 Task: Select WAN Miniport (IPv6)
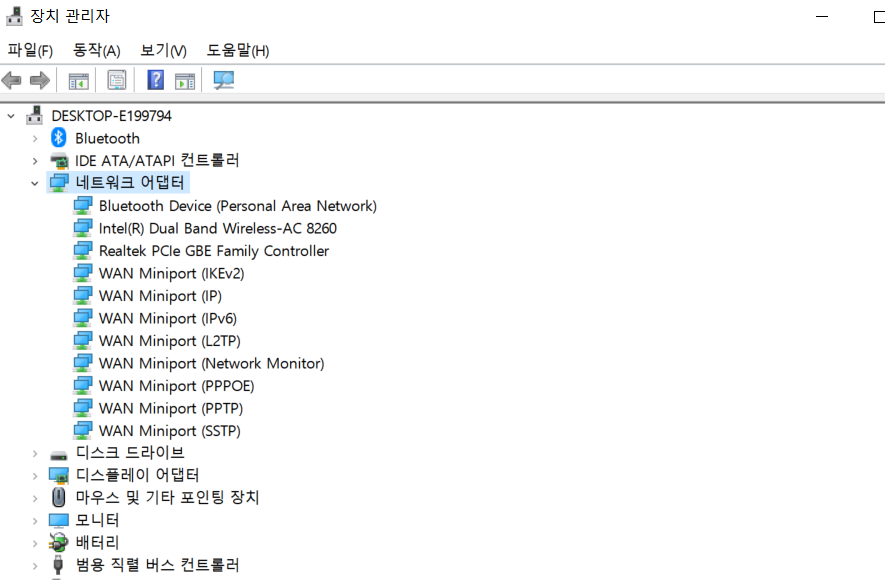click(x=168, y=318)
